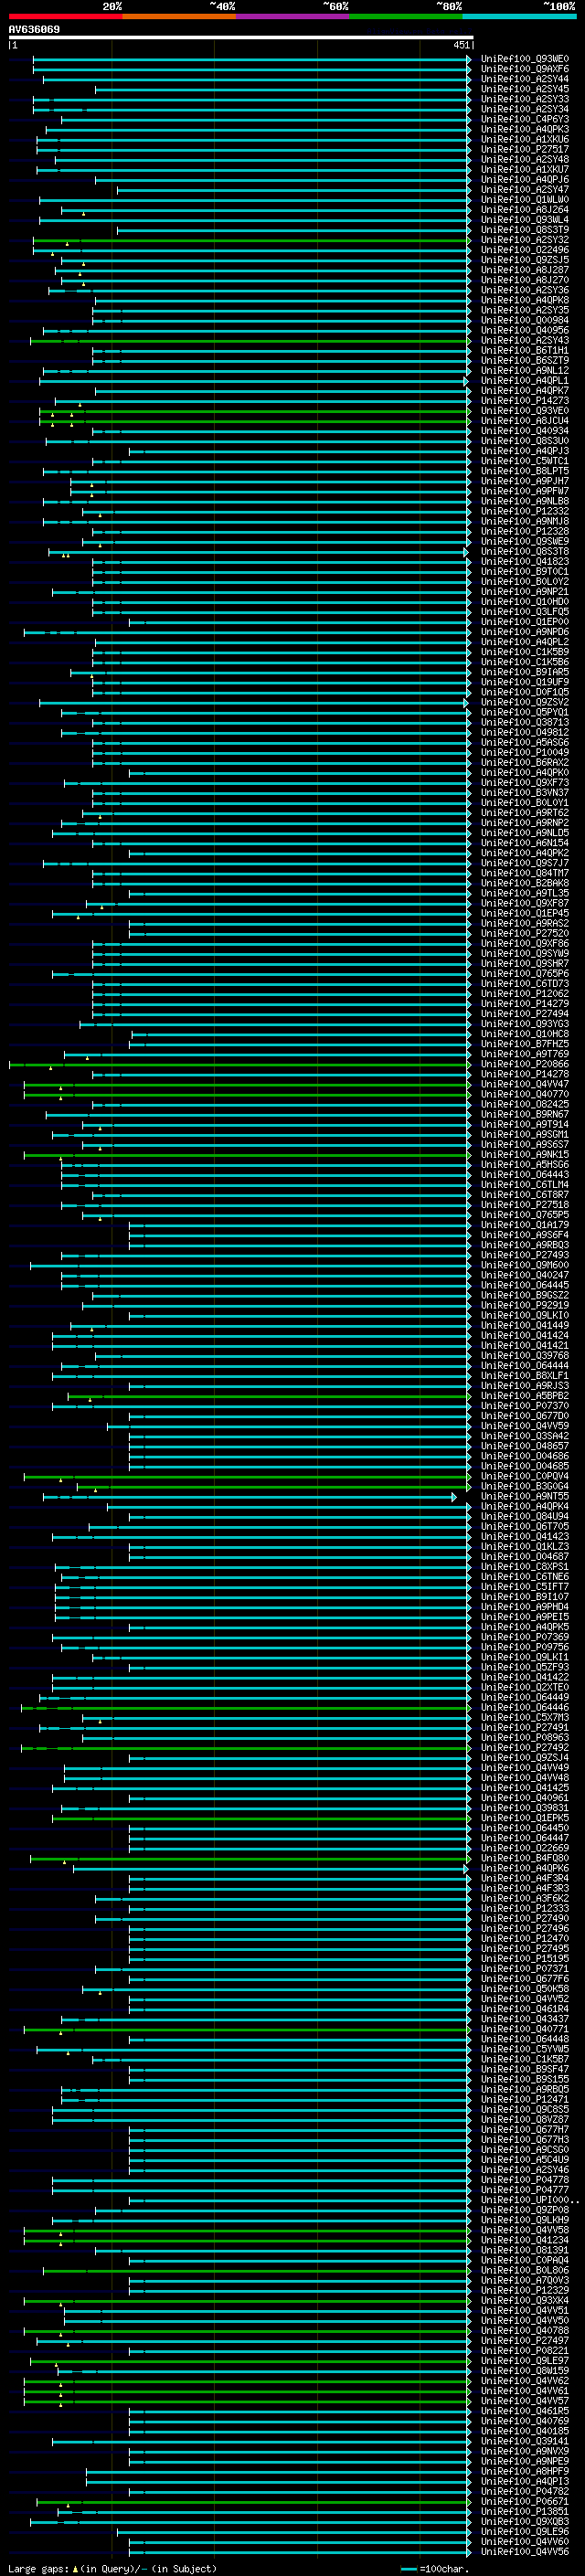Select hit label UniRef100_Q8W159
This screenshot has width=585, height=2576.
[x=525, y=2370]
